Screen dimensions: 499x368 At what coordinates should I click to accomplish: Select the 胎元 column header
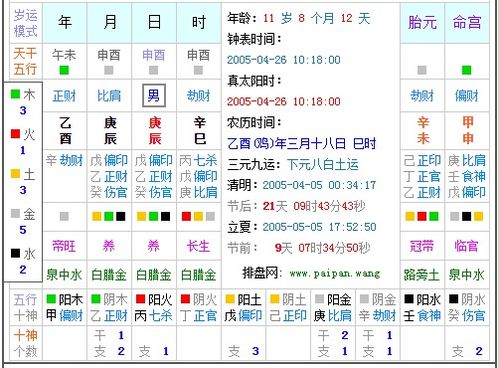tap(422, 23)
